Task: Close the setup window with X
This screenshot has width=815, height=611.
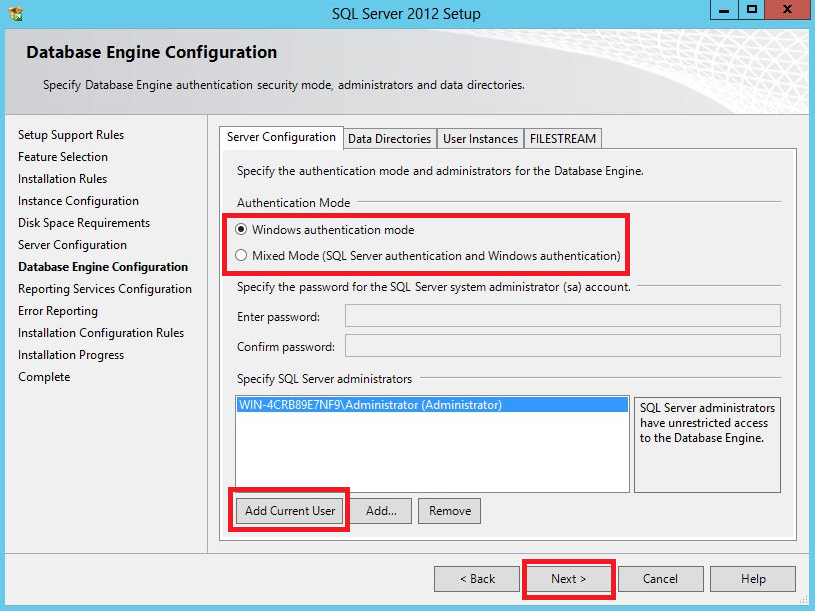Action: (x=787, y=9)
